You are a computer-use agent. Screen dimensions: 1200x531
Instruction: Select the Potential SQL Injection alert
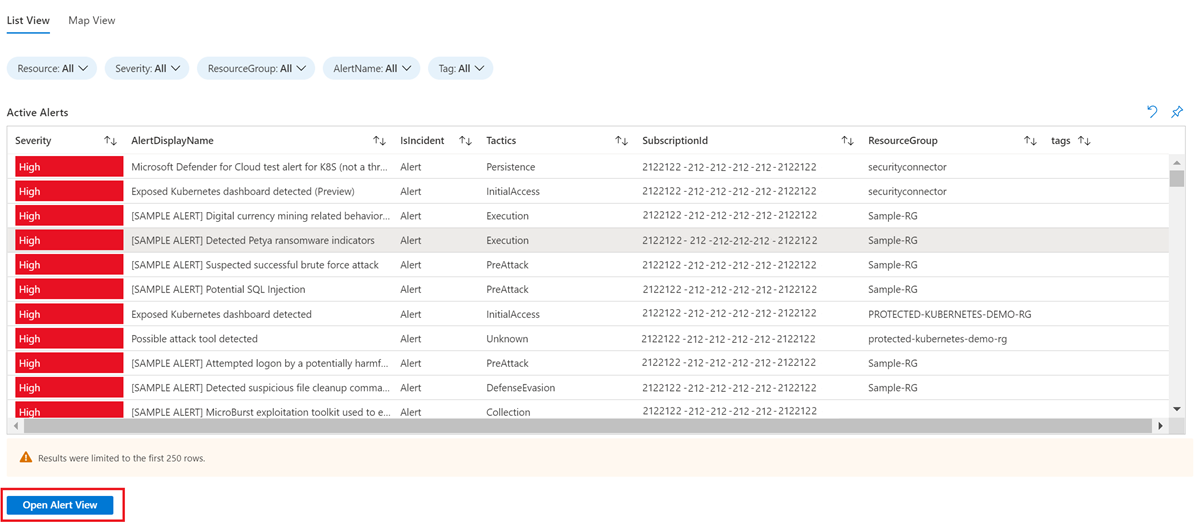click(x=588, y=289)
